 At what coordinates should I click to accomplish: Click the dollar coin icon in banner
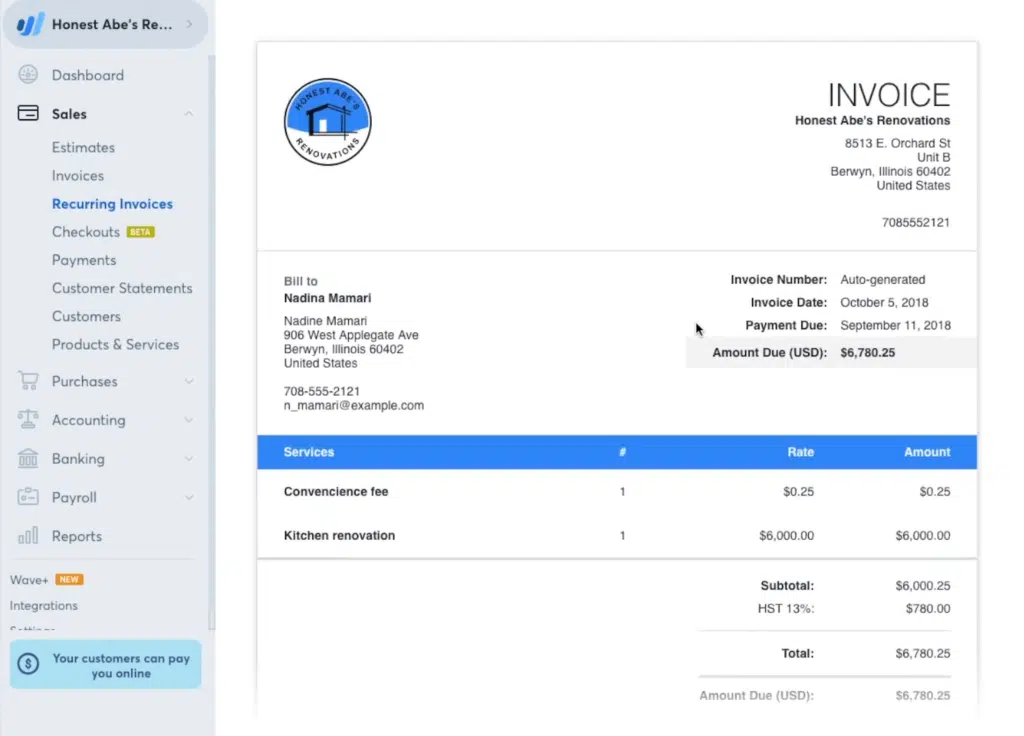click(29, 663)
